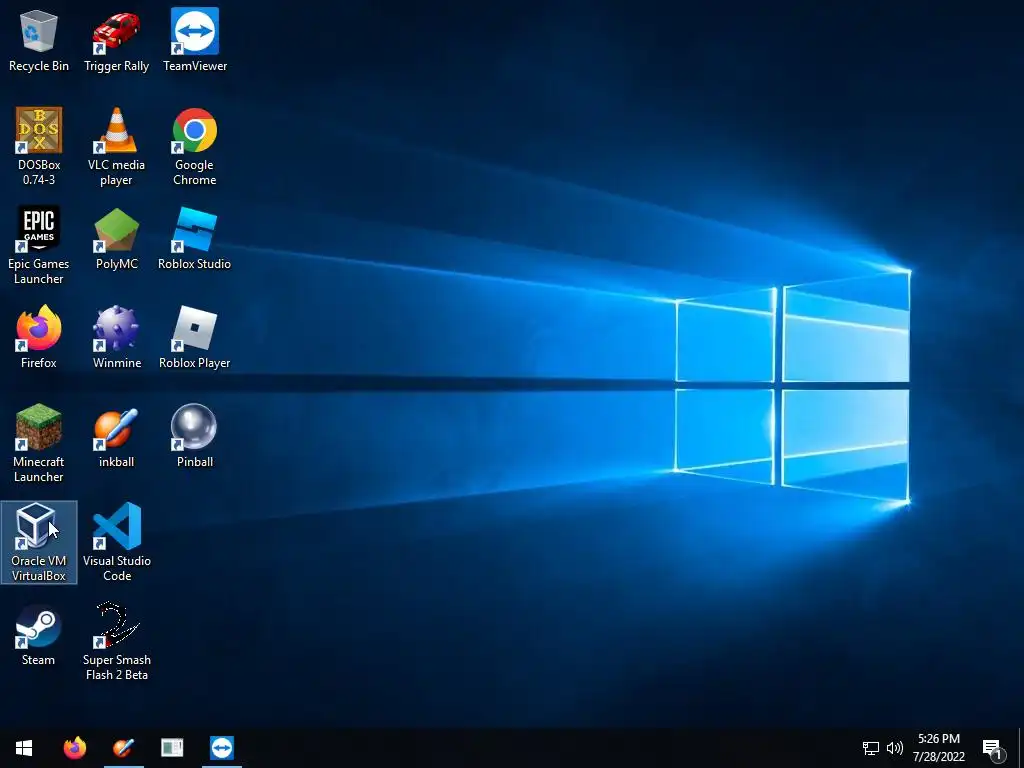Select the Epic Games Launcher shortcut

pyautogui.click(x=39, y=246)
